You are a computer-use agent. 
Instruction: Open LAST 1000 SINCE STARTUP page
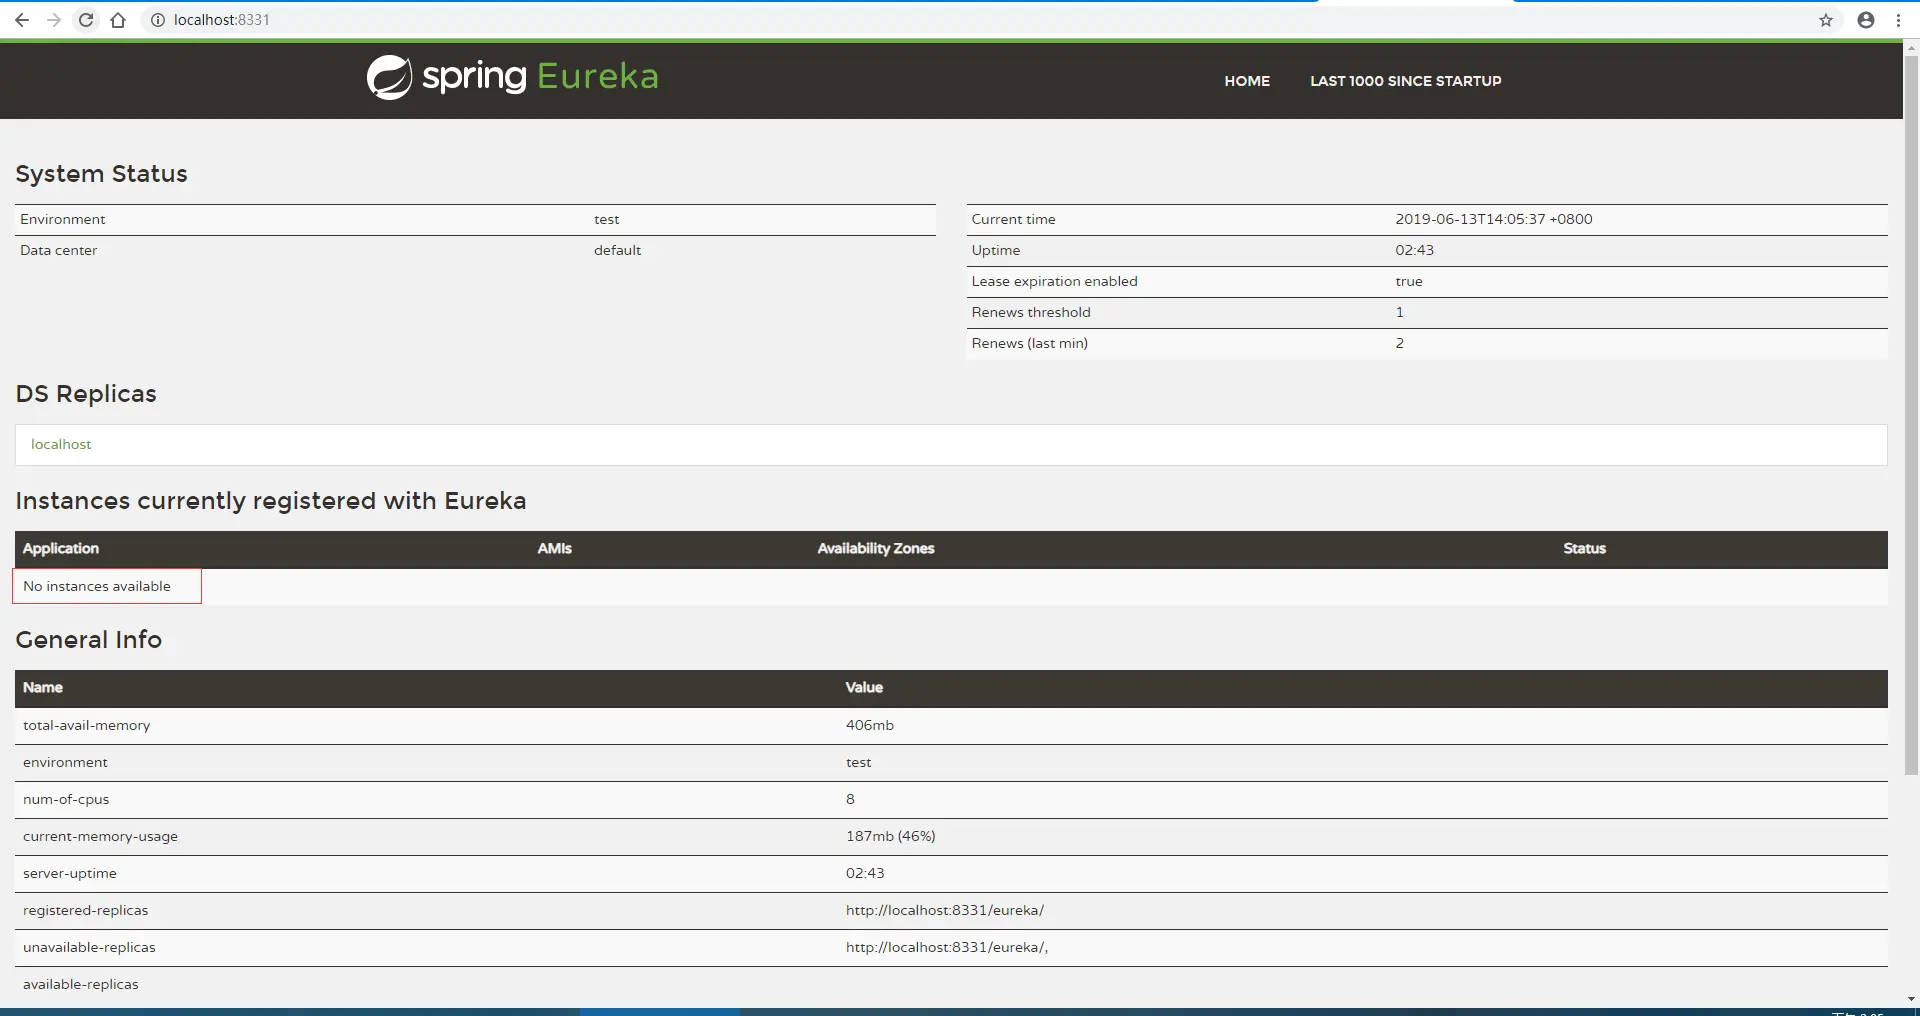[1406, 81]
